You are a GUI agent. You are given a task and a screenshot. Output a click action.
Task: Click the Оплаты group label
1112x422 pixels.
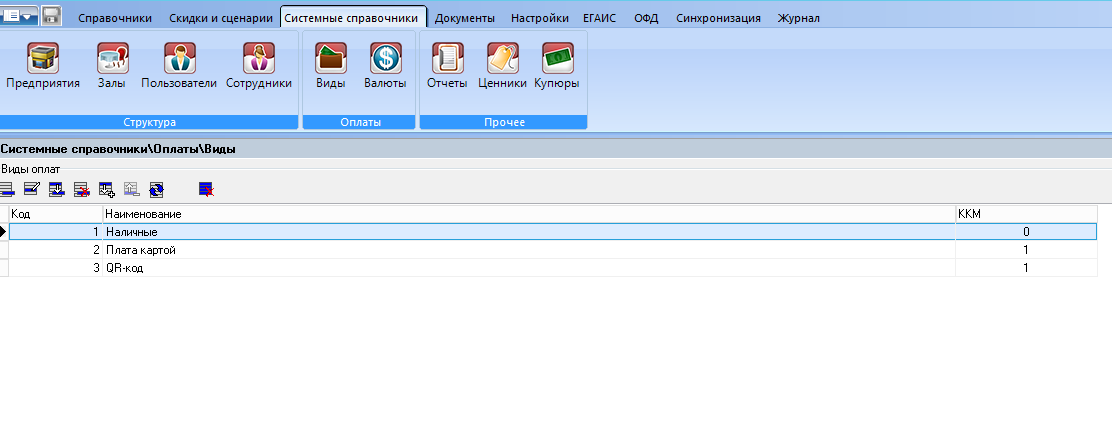(360, 123)
